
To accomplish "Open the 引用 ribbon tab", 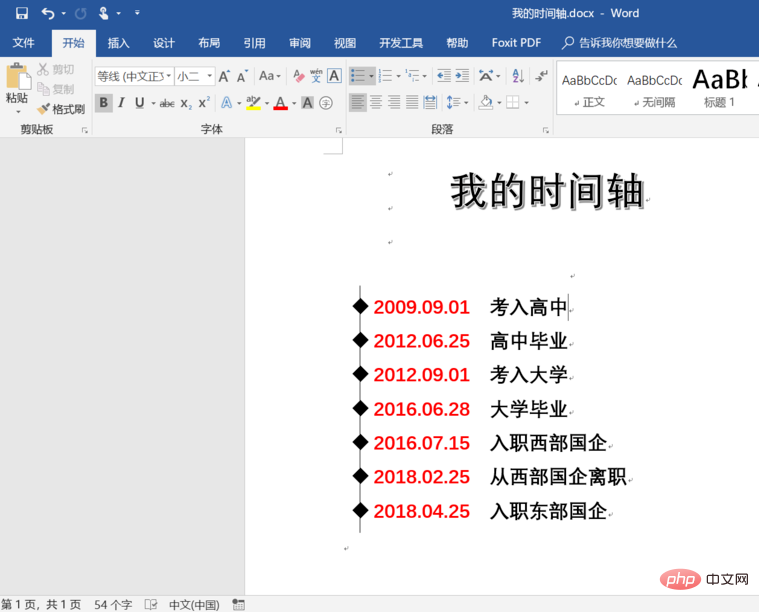I will point(254,43).
